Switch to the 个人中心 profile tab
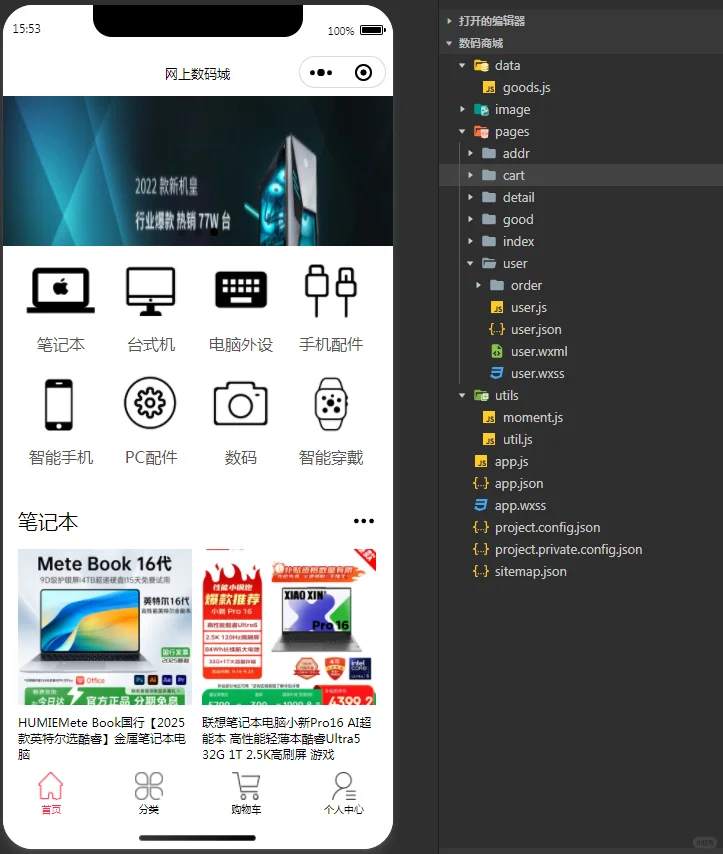This screenshot has height=854, width=723. coord(343,794)
